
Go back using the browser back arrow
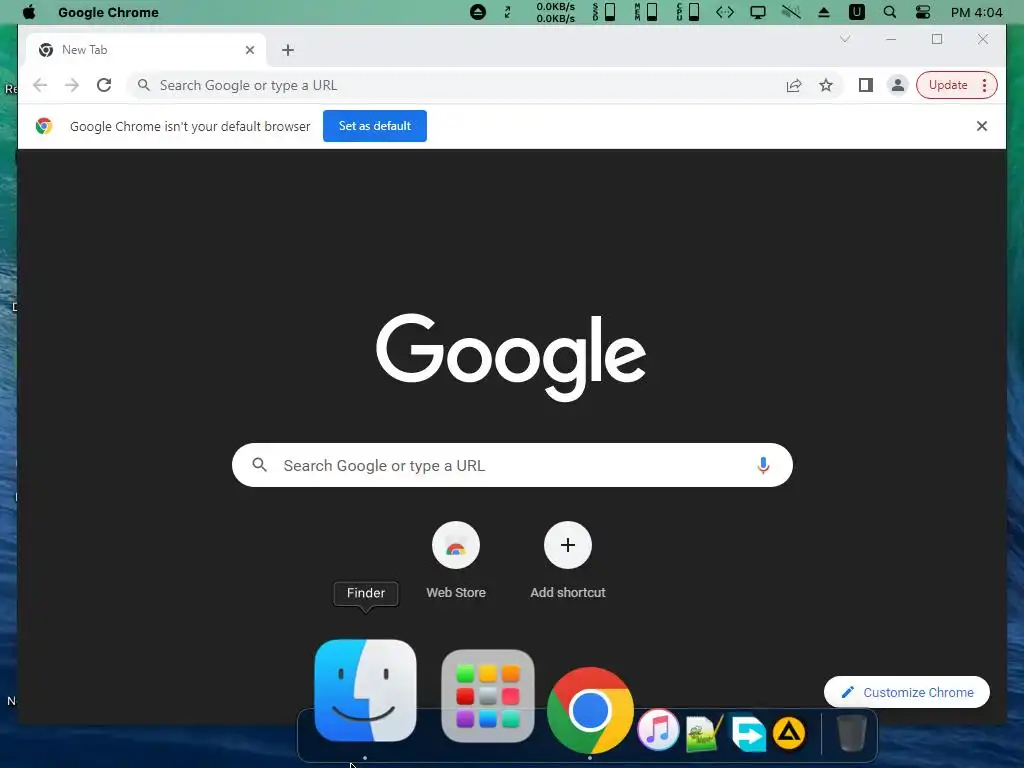40,86
